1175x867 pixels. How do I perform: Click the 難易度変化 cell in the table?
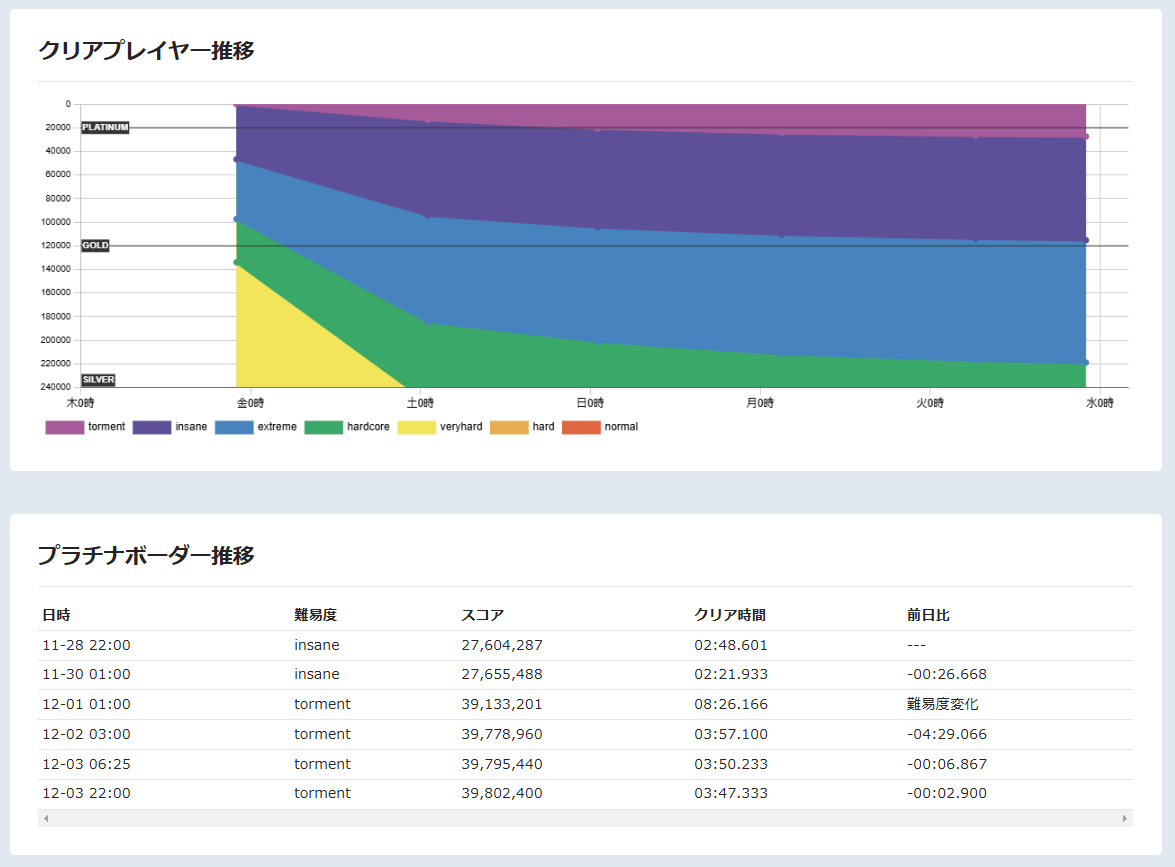(942, 704)
